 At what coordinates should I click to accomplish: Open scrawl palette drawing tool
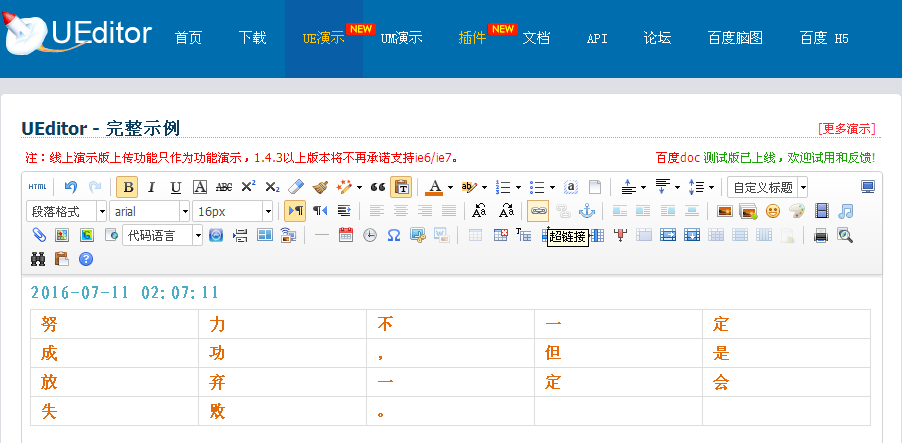point(797,211)
